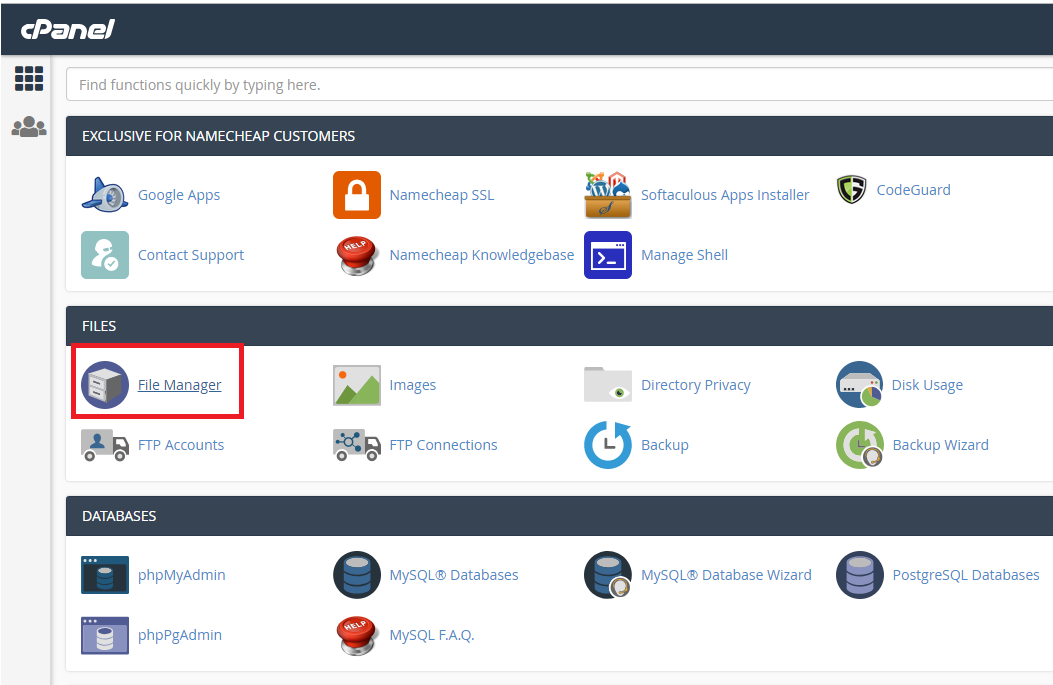Open the FTP Accounts link
This screenshot has height=685, width=1053.
coord(181,445)
